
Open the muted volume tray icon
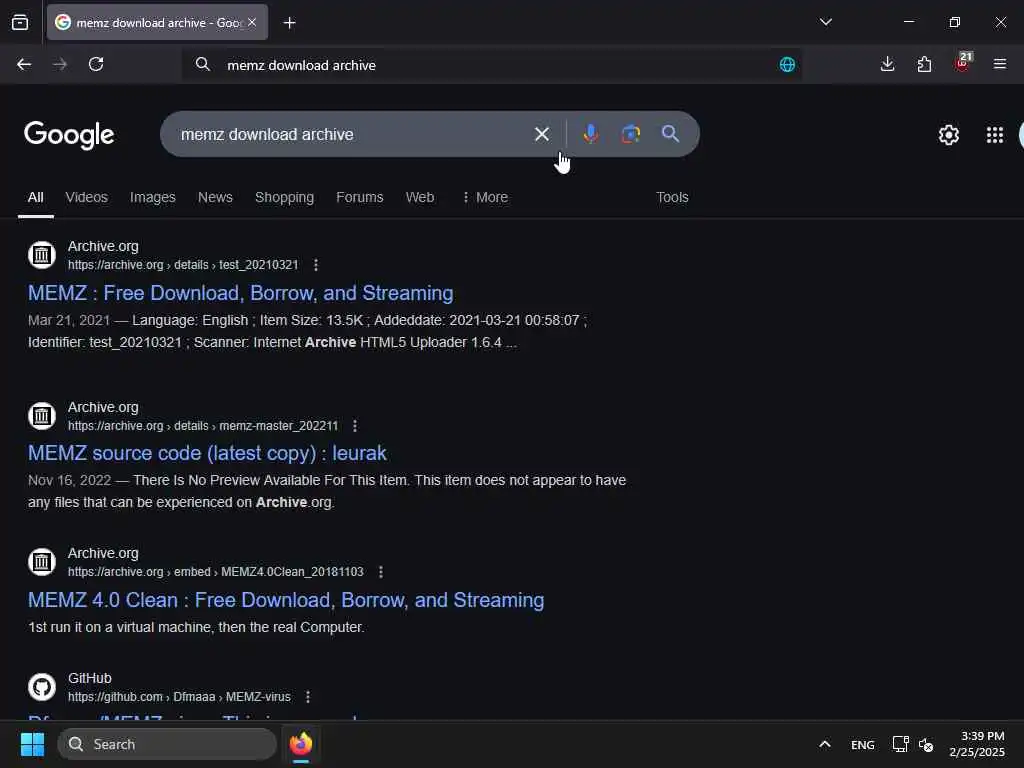coord(926,744)
